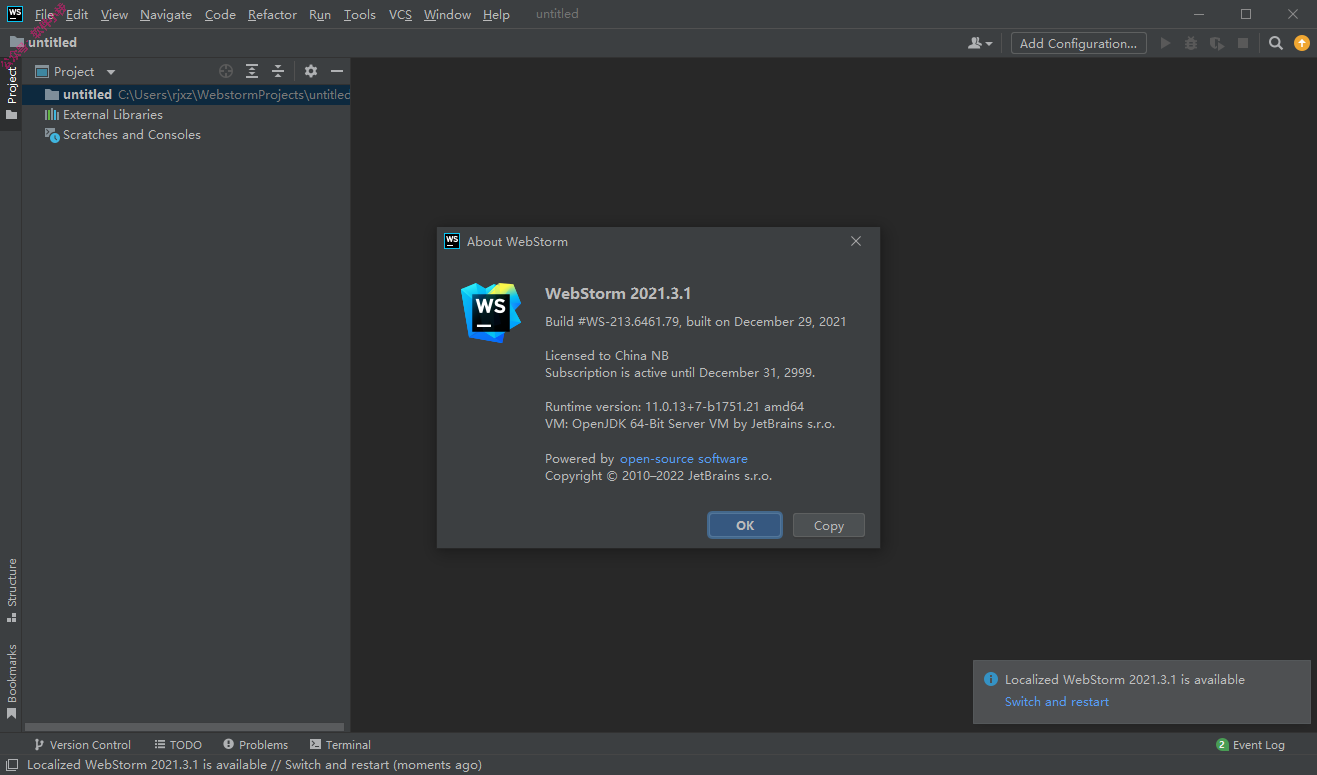
Task: Open the VCS menu
Action: coord(400,14)
